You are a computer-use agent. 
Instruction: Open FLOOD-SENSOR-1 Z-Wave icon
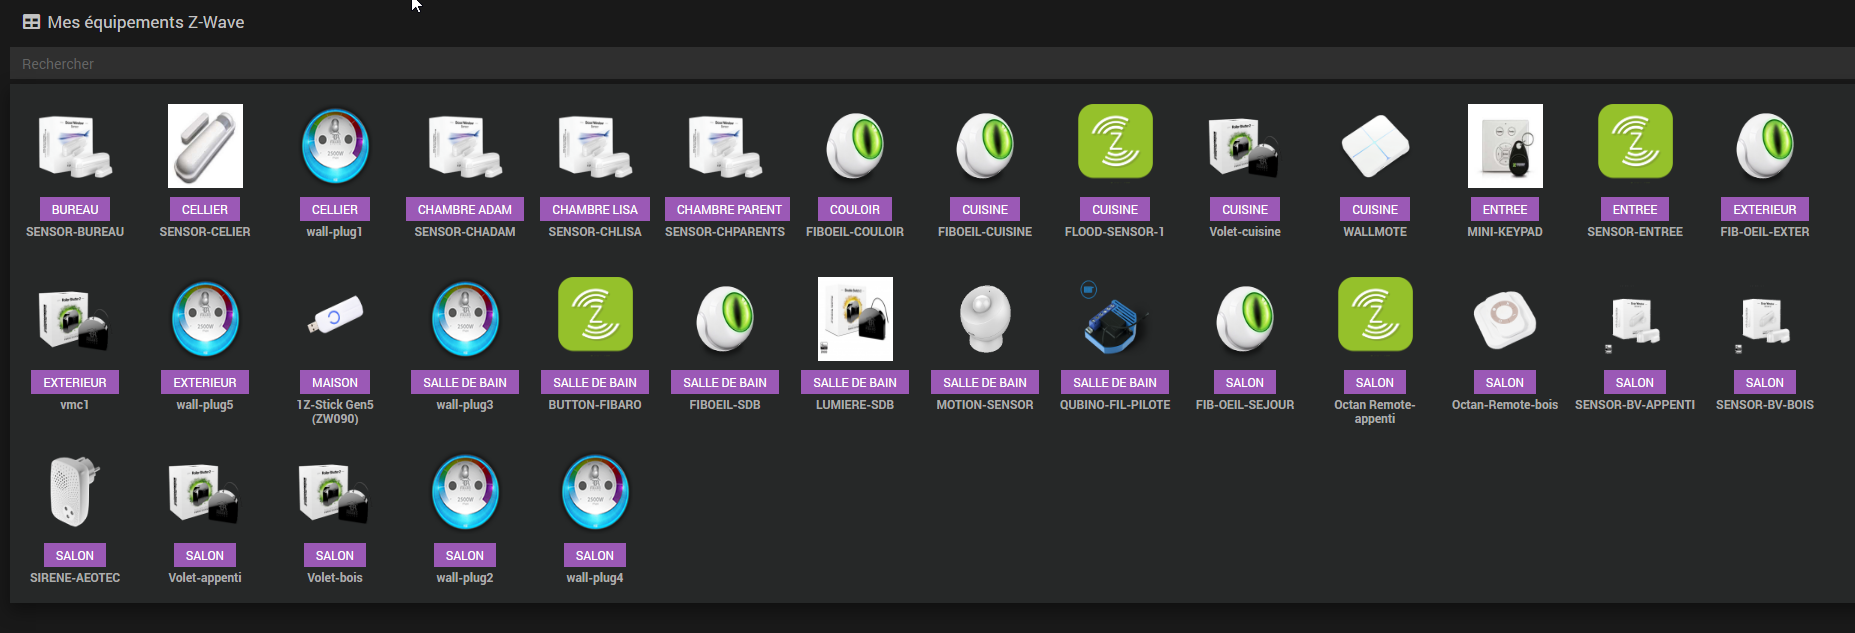(x=1115, y=142)
